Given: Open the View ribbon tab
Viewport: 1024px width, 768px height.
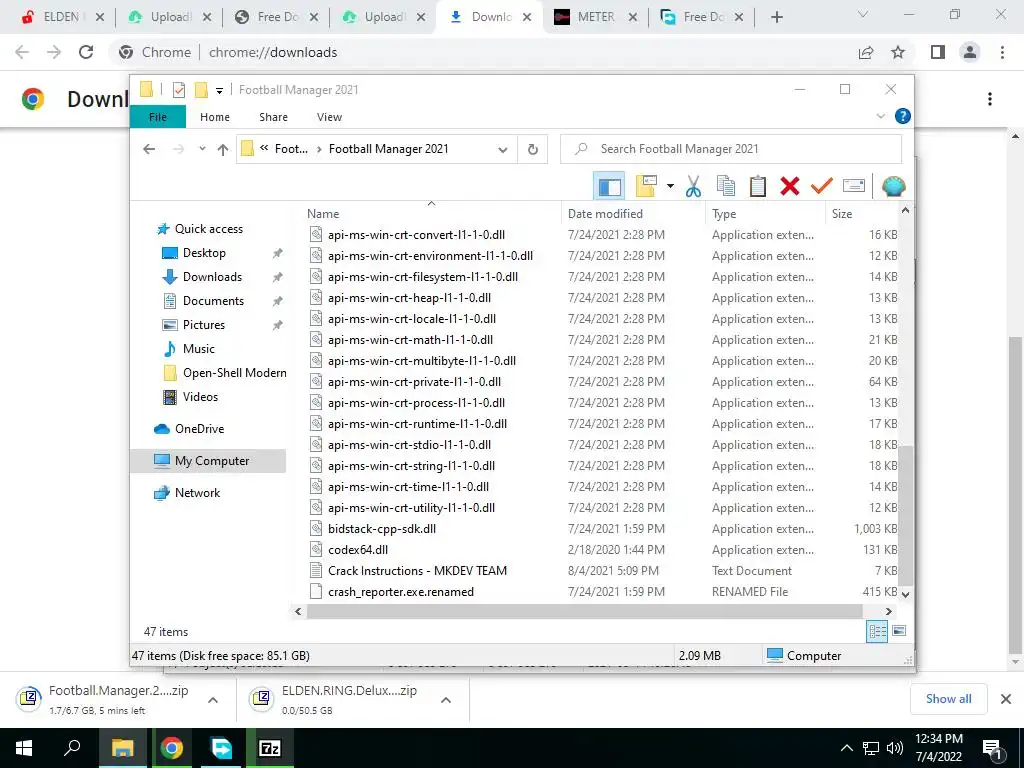Looking at the screenshot, I should coord(329,117).
